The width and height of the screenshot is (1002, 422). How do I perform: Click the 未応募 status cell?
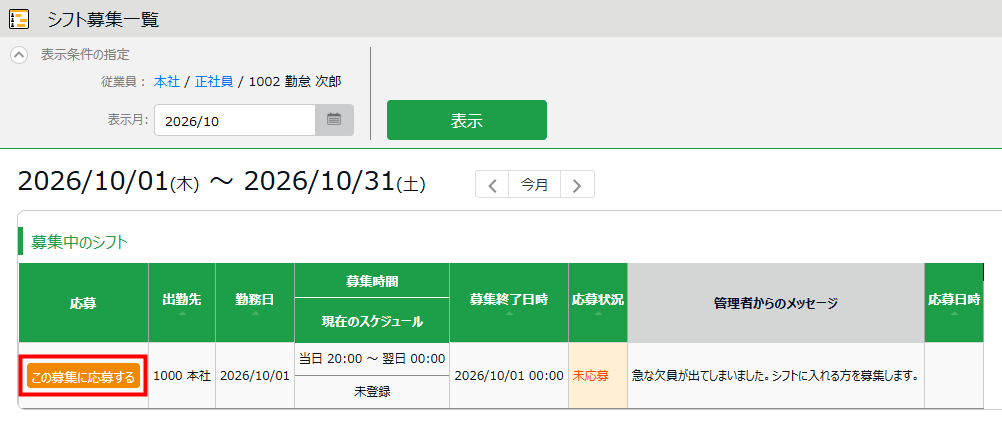pyautogui.click(x=597, y=375)
